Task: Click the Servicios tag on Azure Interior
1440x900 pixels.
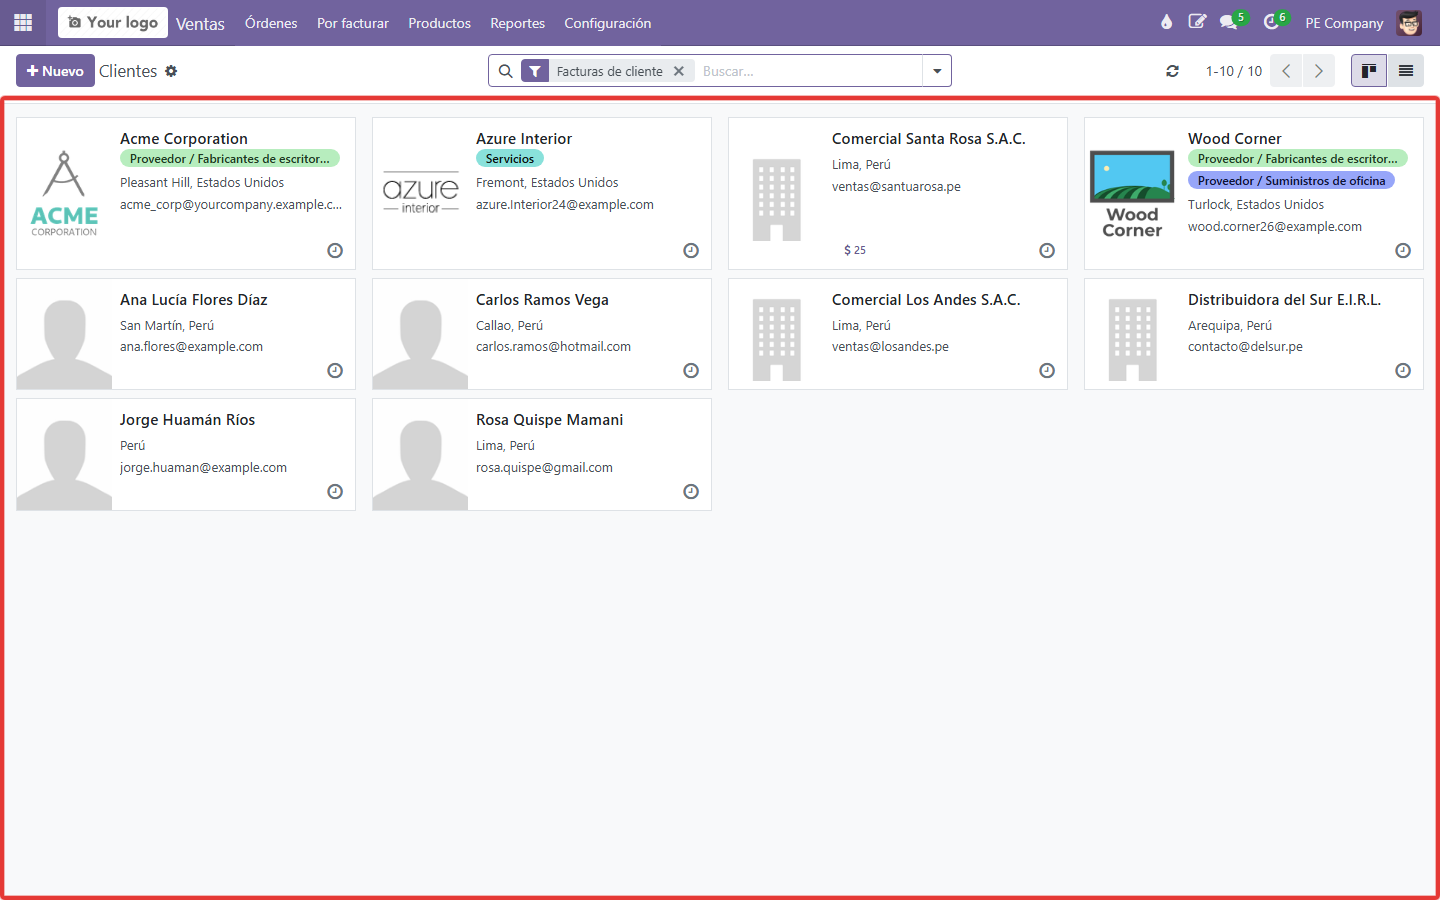Action: point(510,159)
